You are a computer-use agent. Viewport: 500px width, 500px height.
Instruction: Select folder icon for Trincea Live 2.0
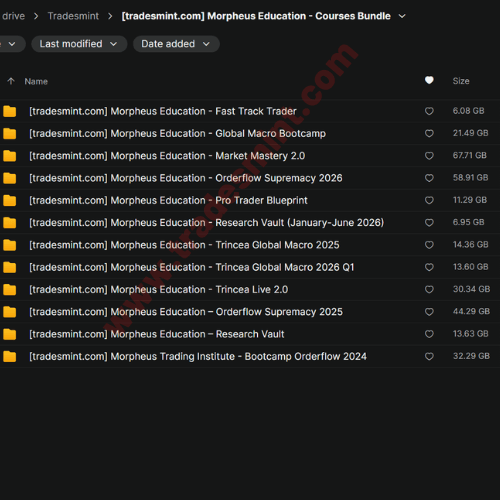[10, 290]
